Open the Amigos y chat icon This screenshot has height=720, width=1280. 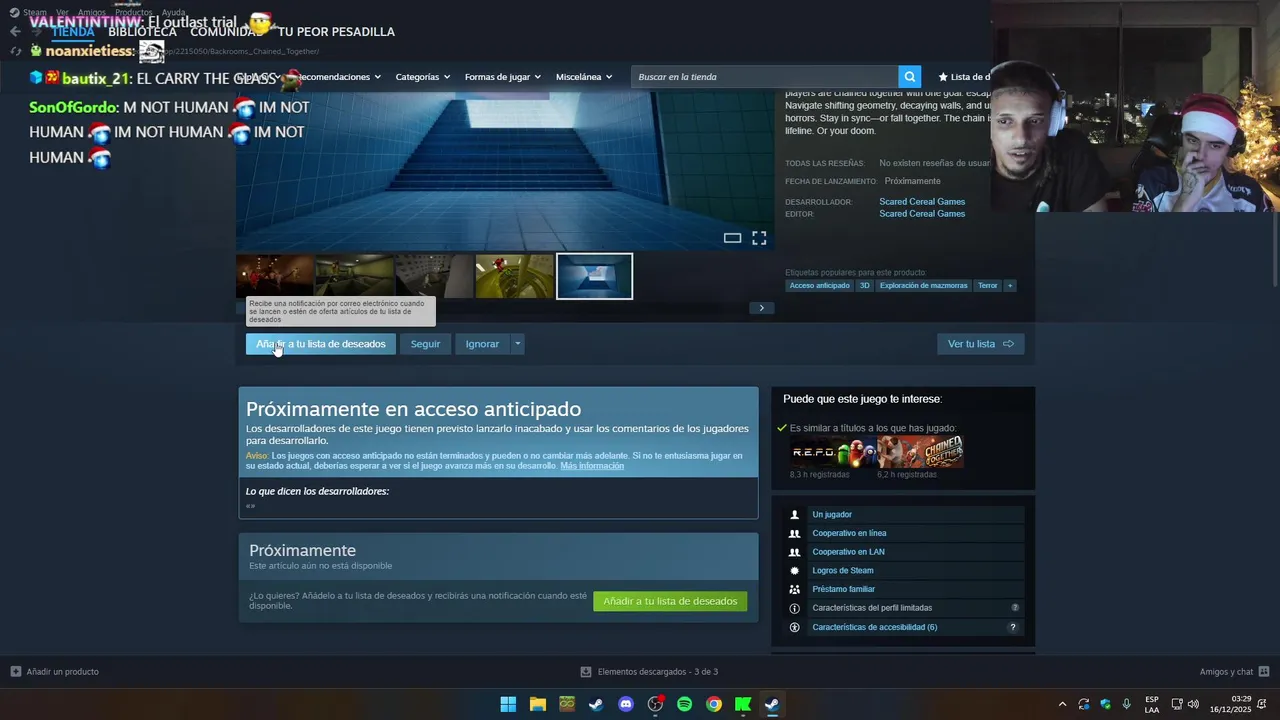point(1264,672)
